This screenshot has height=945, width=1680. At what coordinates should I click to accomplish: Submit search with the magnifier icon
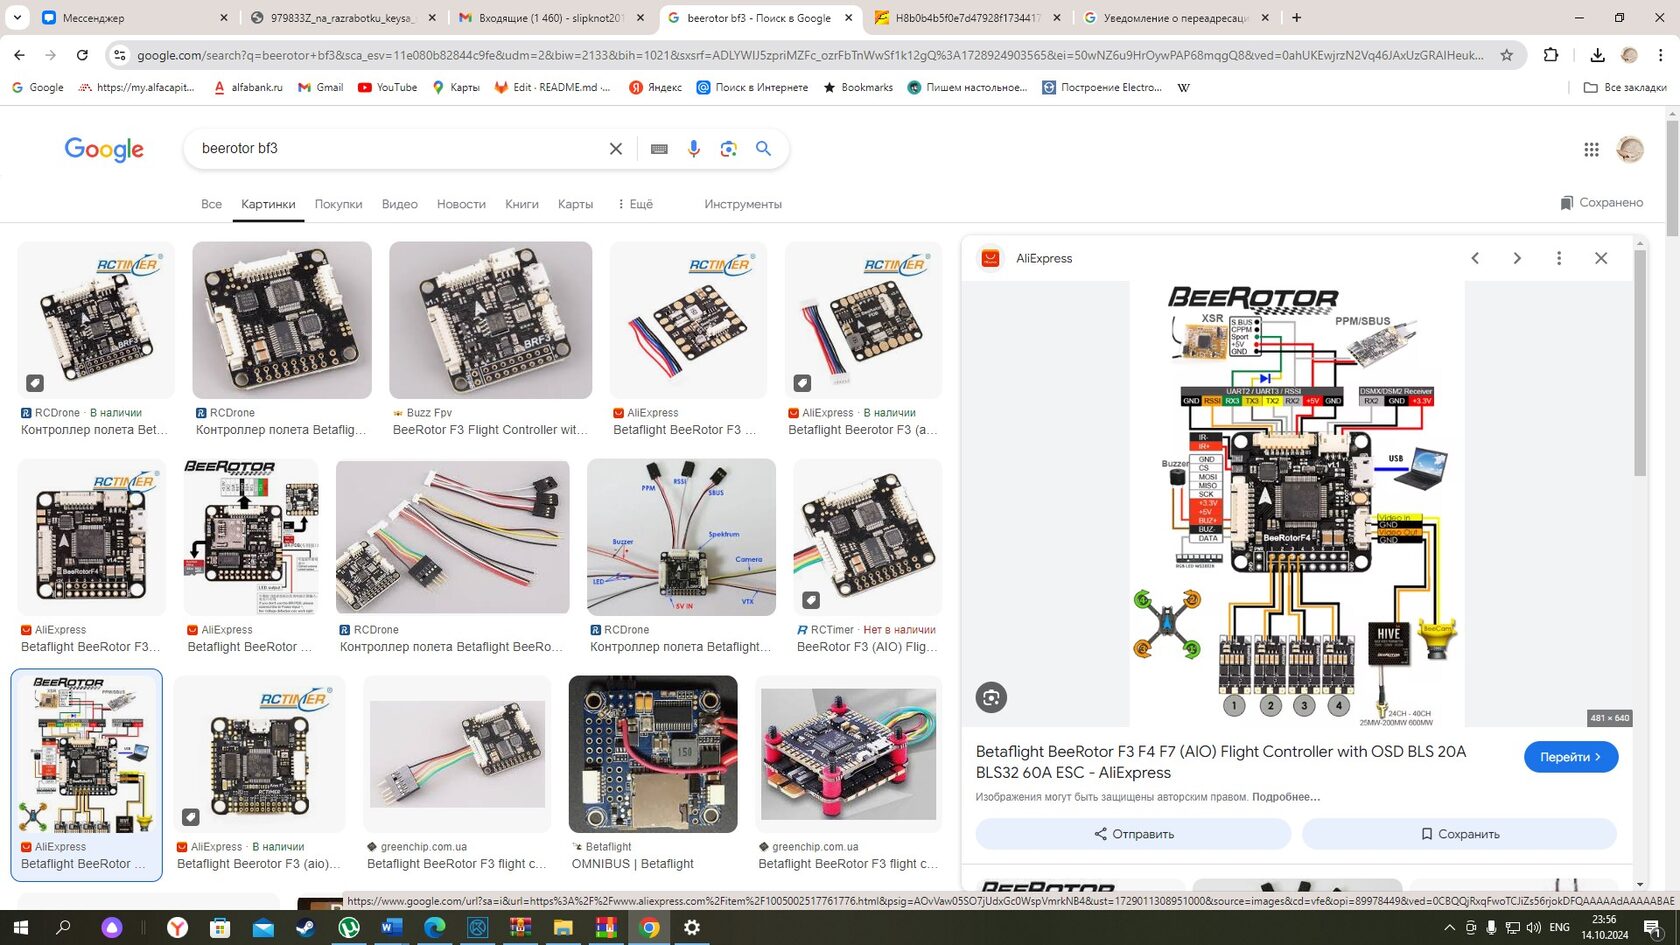[x=763, y=149]
